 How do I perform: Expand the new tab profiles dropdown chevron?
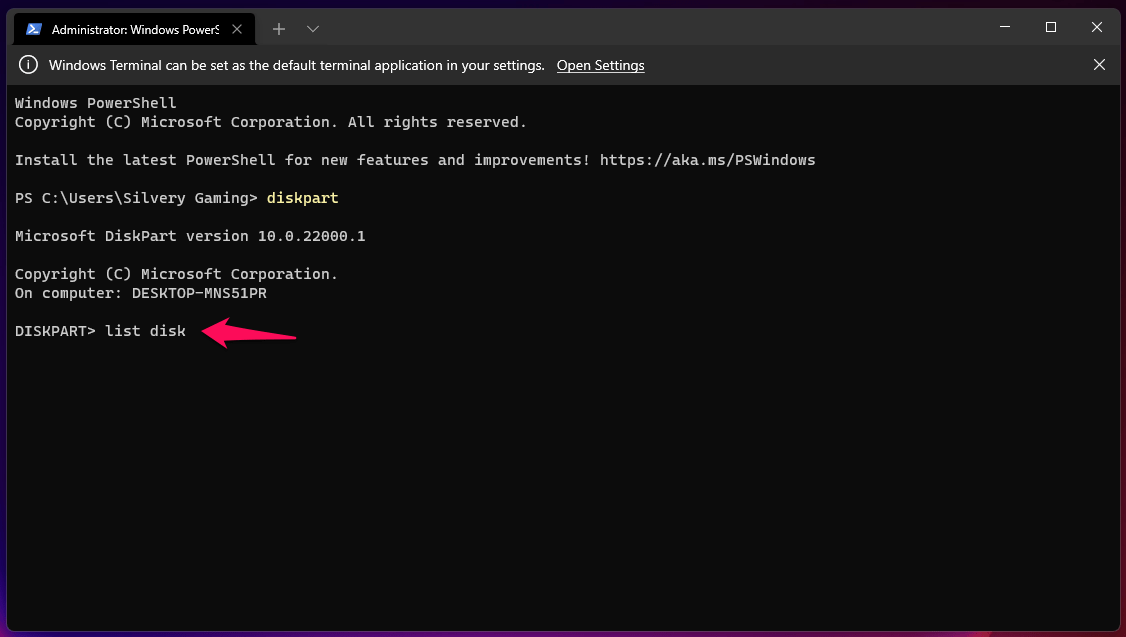[x=313, y=29]
